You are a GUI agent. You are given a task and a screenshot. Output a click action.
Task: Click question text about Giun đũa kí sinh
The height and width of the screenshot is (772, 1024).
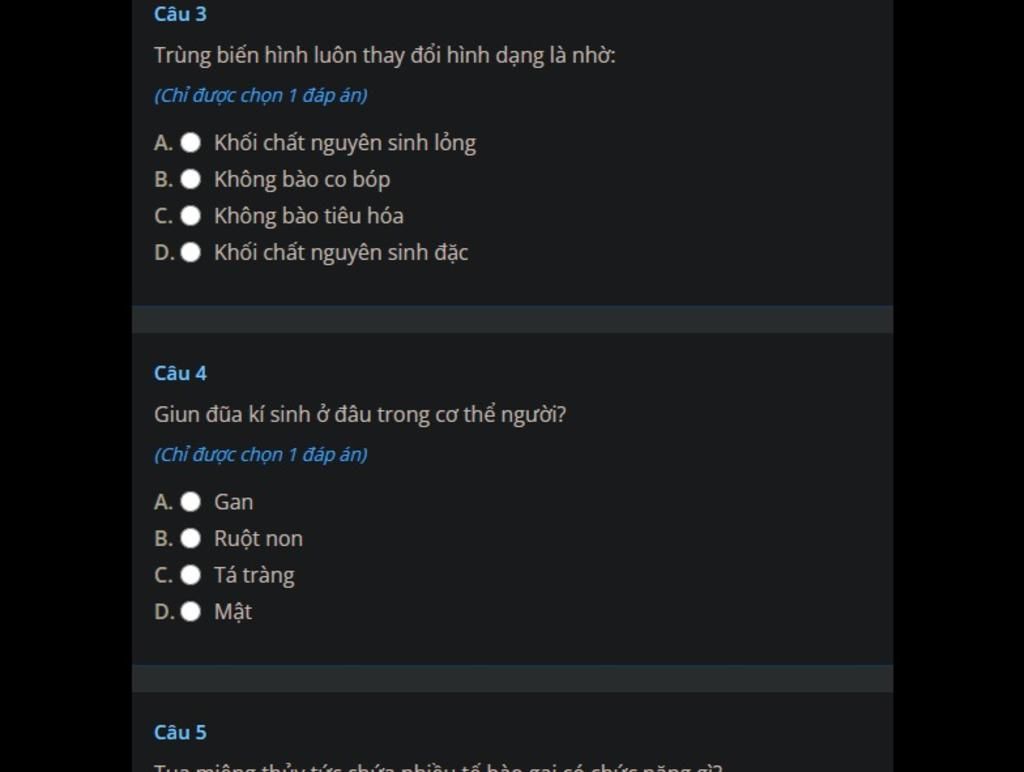(x=360, y=415)
